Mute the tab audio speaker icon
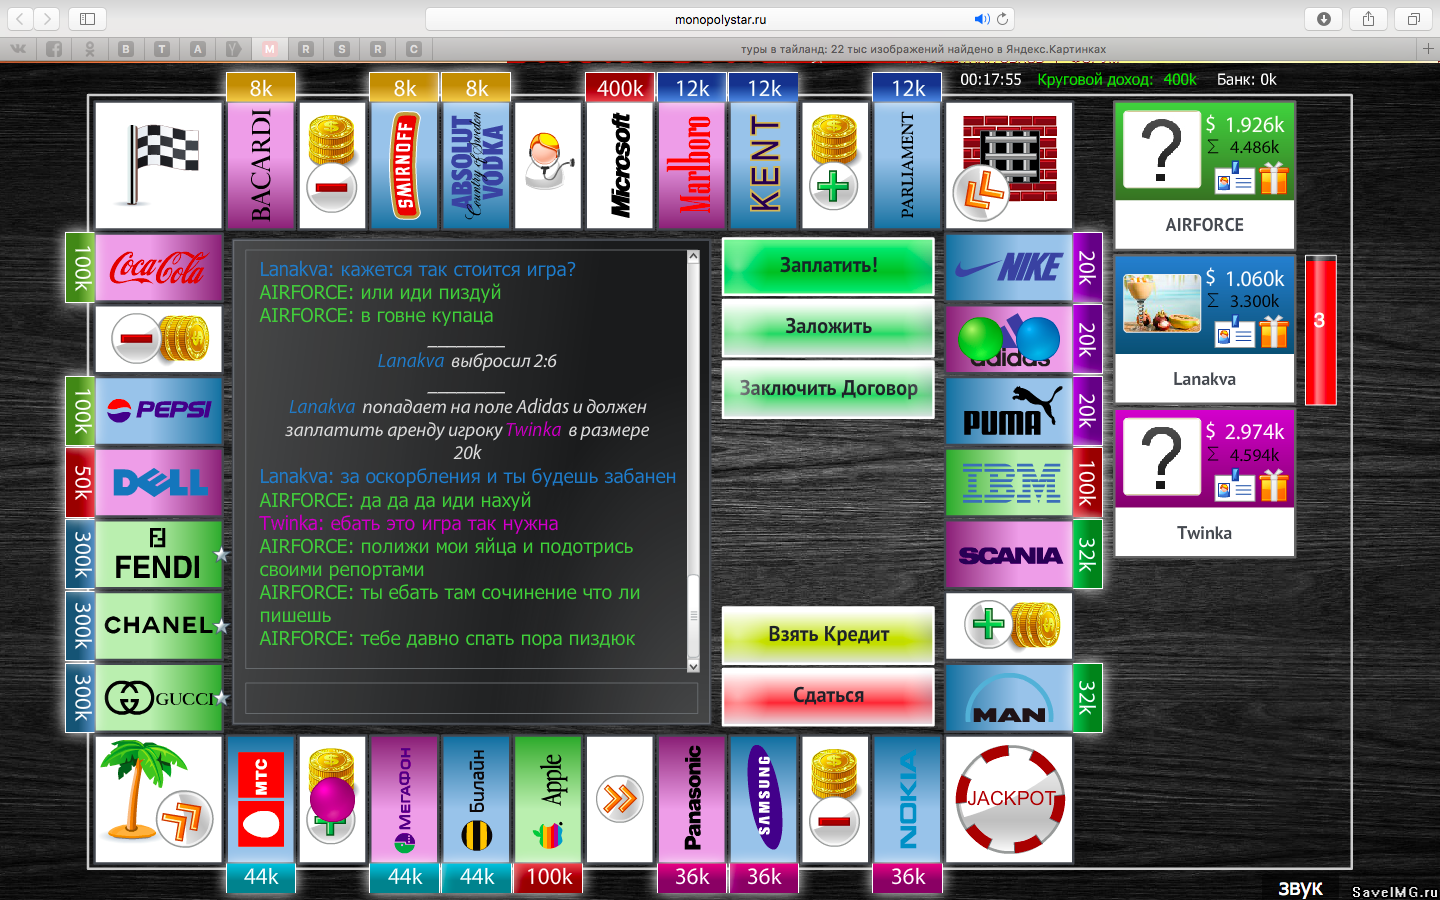This screenshot has width=1440, height=900. coord(982,19)
